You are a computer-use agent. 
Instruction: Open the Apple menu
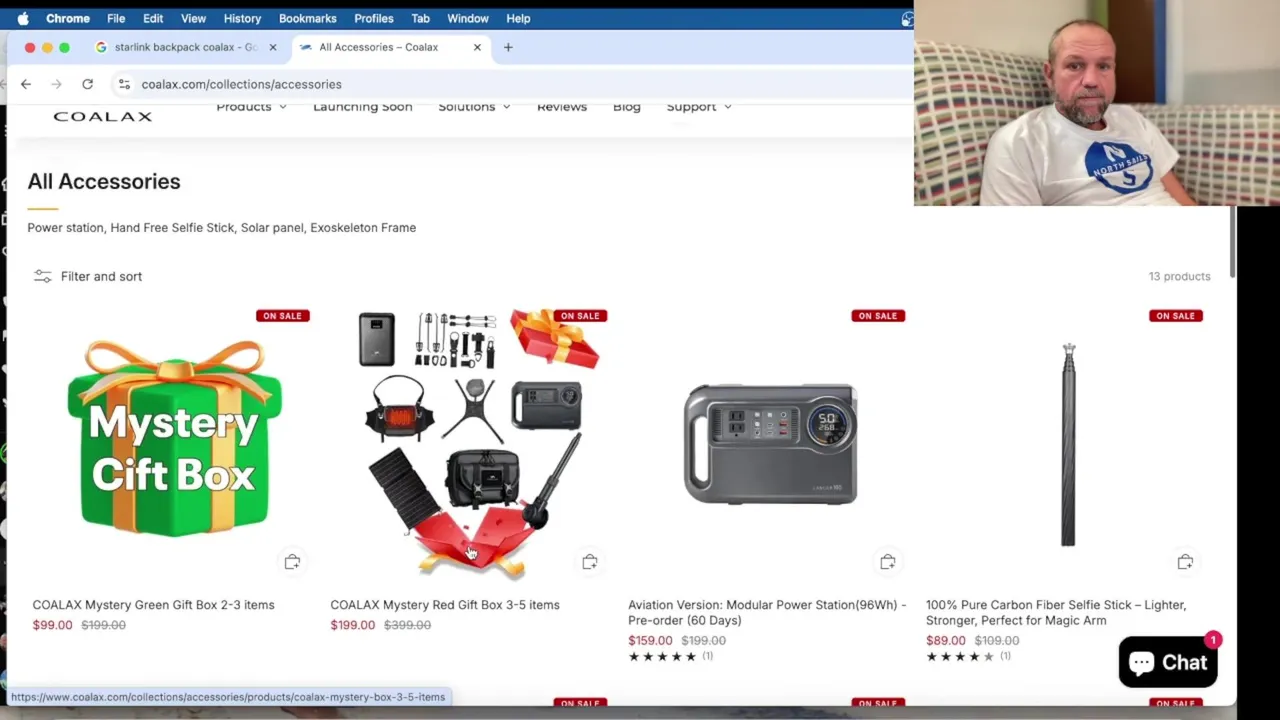(23, 18)
